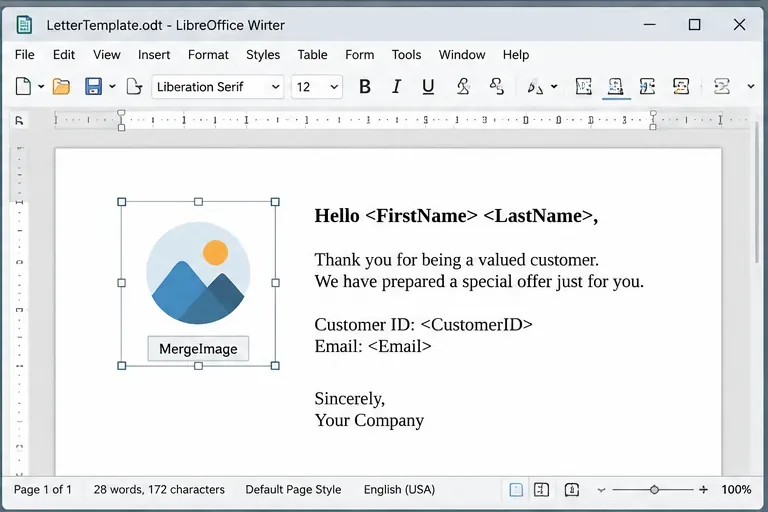Image resolution: width=768 pixels, height=512 pixels.
Task: Click the Email placeholder line
Action: (x=373, y=346)
